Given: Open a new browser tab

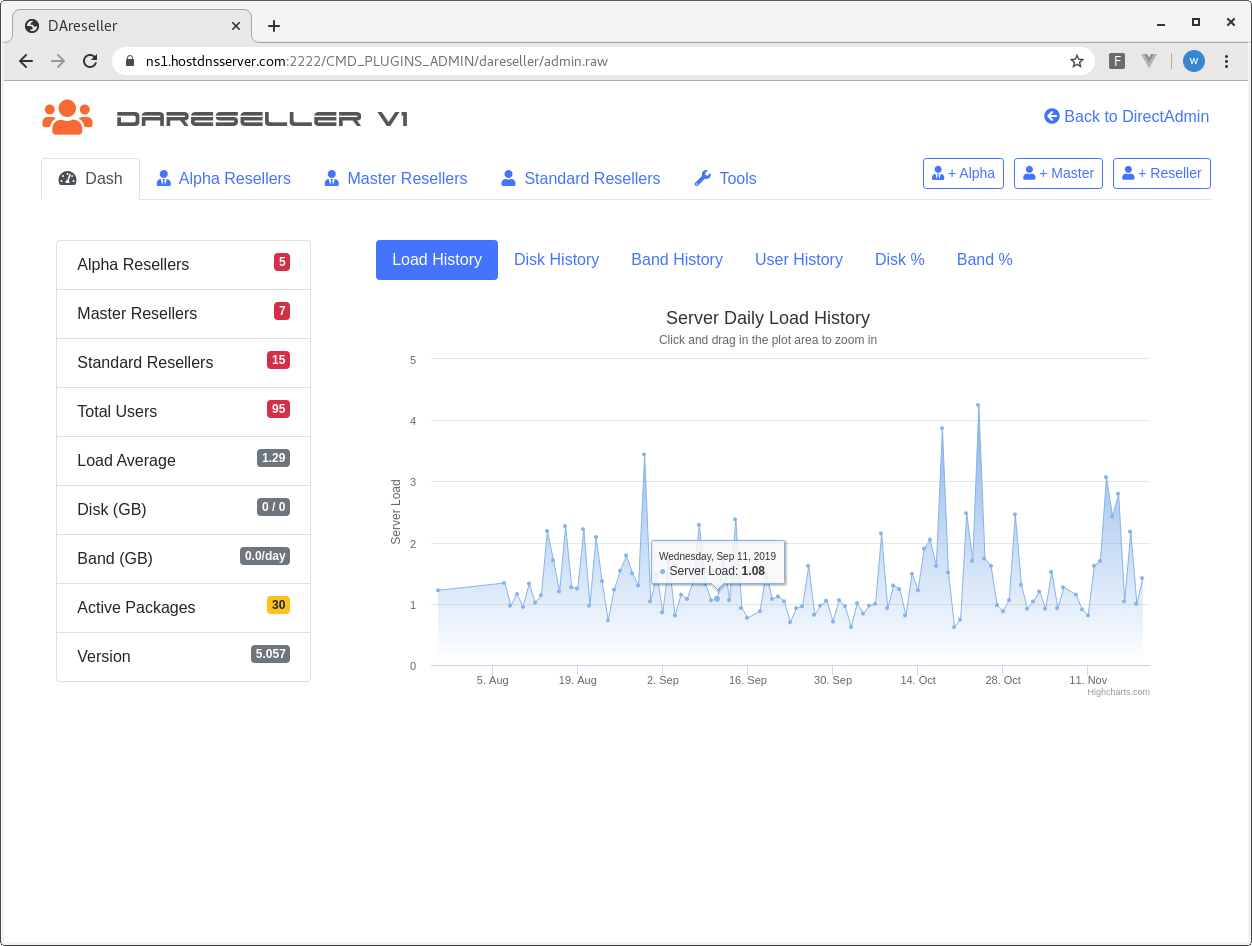Looking at the screenshot, I should tap(274, 26).
